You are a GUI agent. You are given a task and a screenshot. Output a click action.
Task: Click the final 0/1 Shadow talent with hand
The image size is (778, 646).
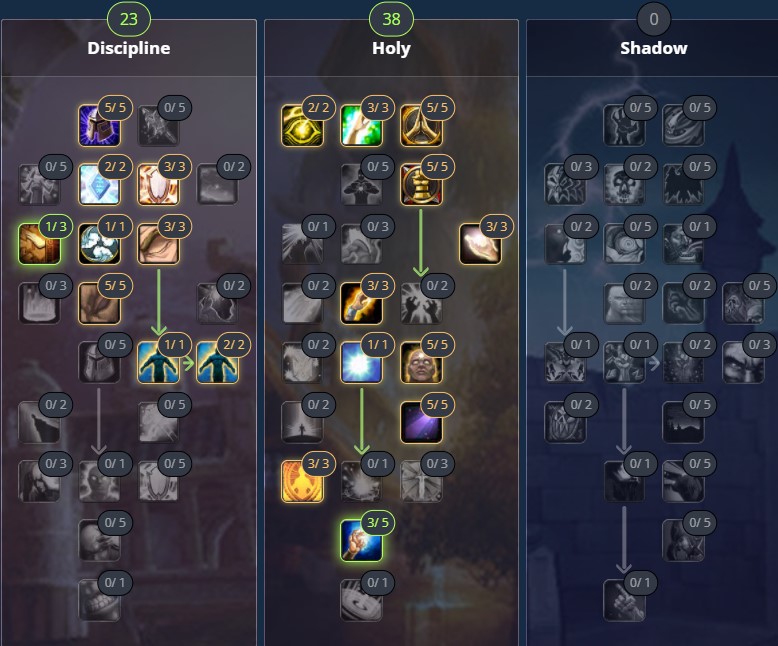pyautogui.click(x=624, y=600)
